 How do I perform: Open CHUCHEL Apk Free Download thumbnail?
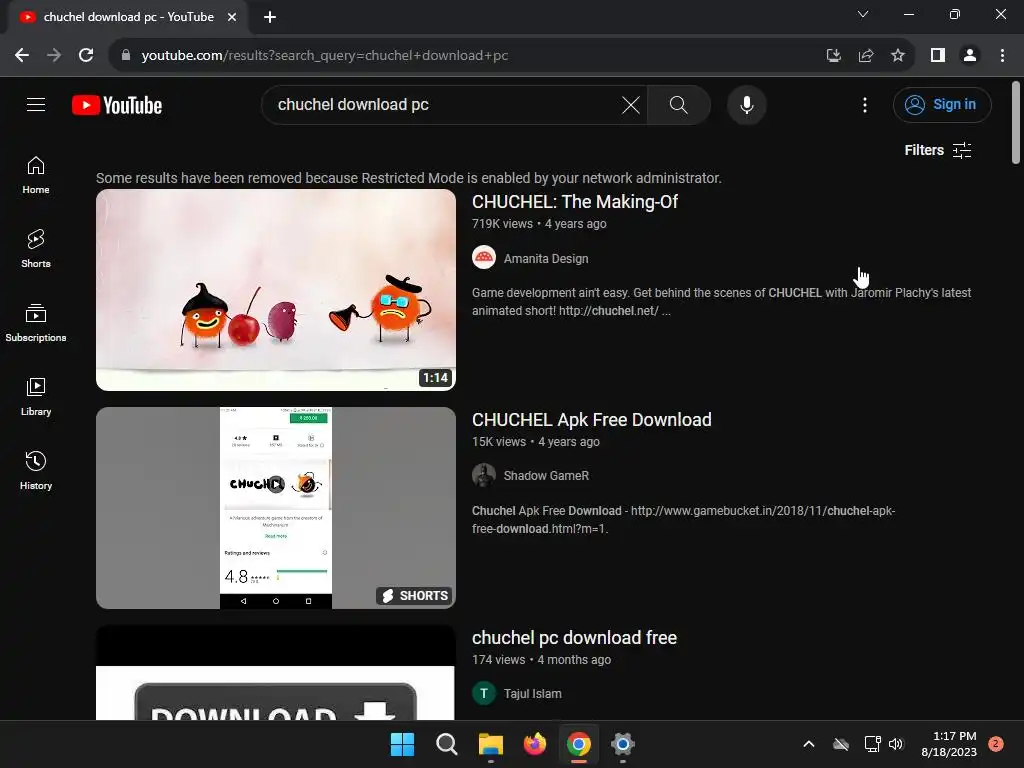(x=276, y=507)
